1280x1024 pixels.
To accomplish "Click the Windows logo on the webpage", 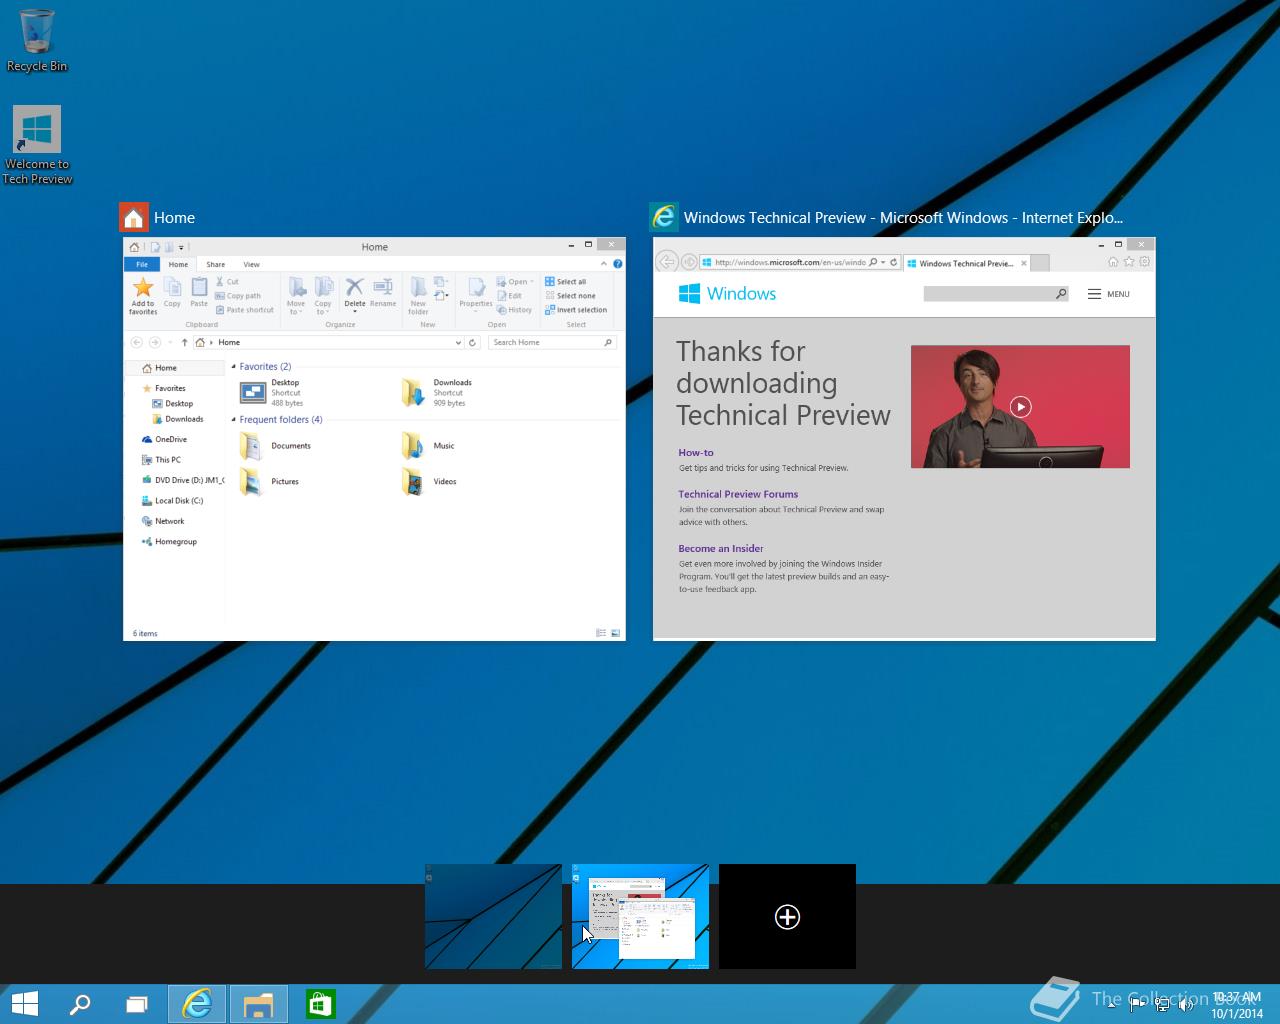I will [727, 293].
